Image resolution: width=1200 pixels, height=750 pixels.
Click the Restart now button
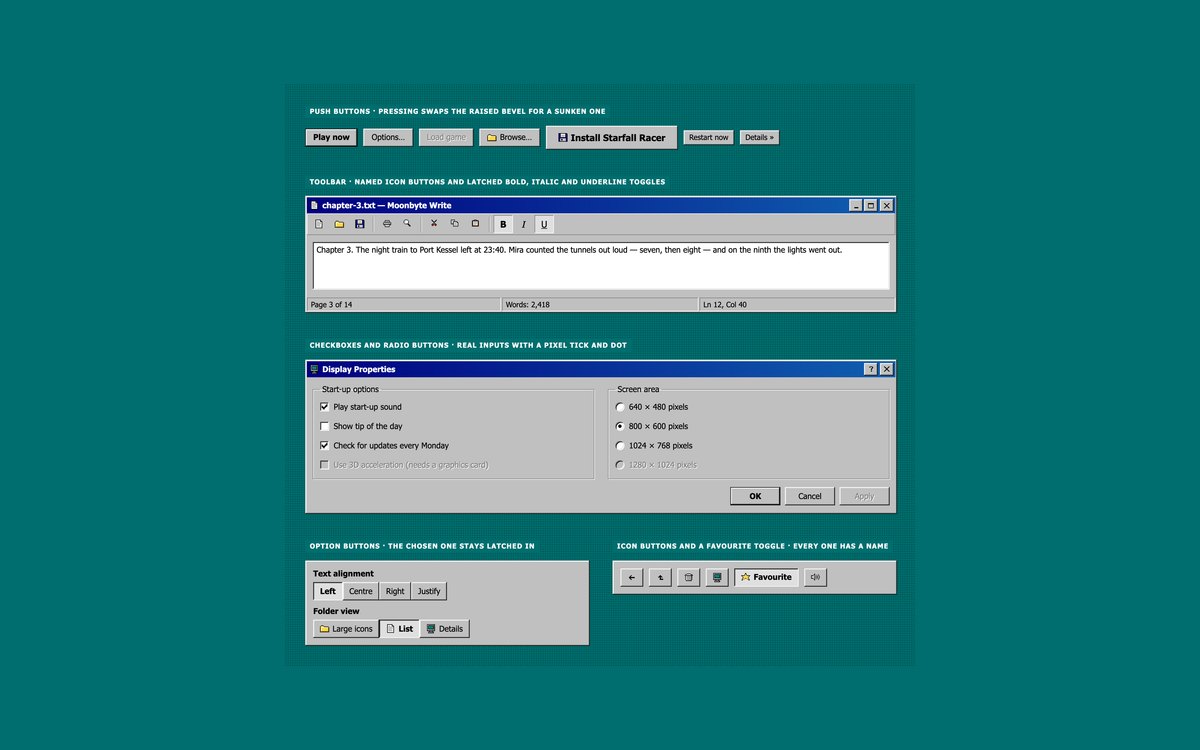point(708,137)
